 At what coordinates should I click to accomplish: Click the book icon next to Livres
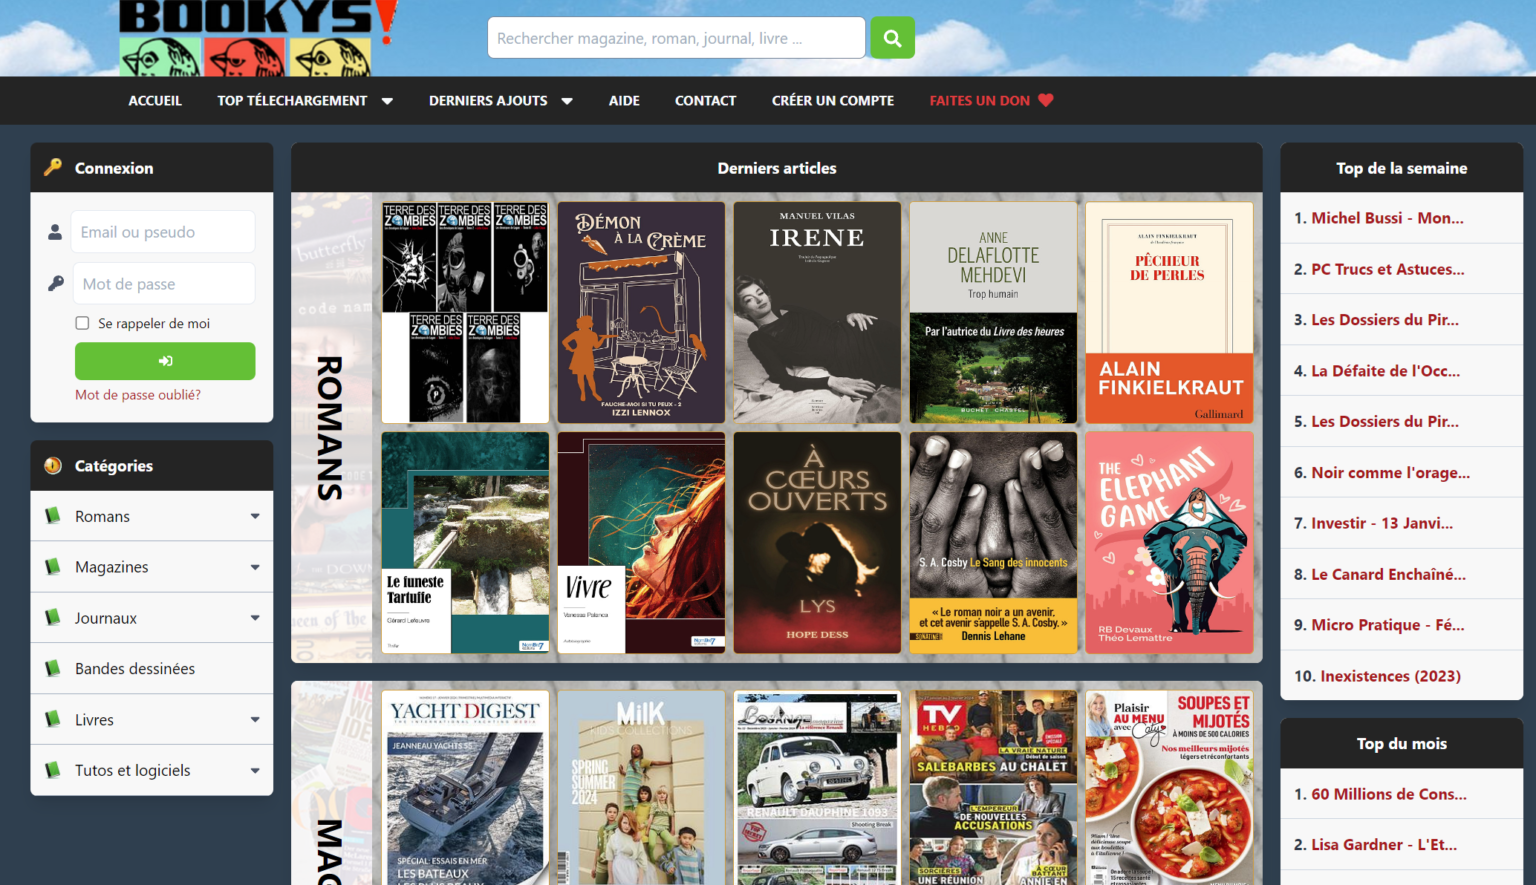point(53,719)
